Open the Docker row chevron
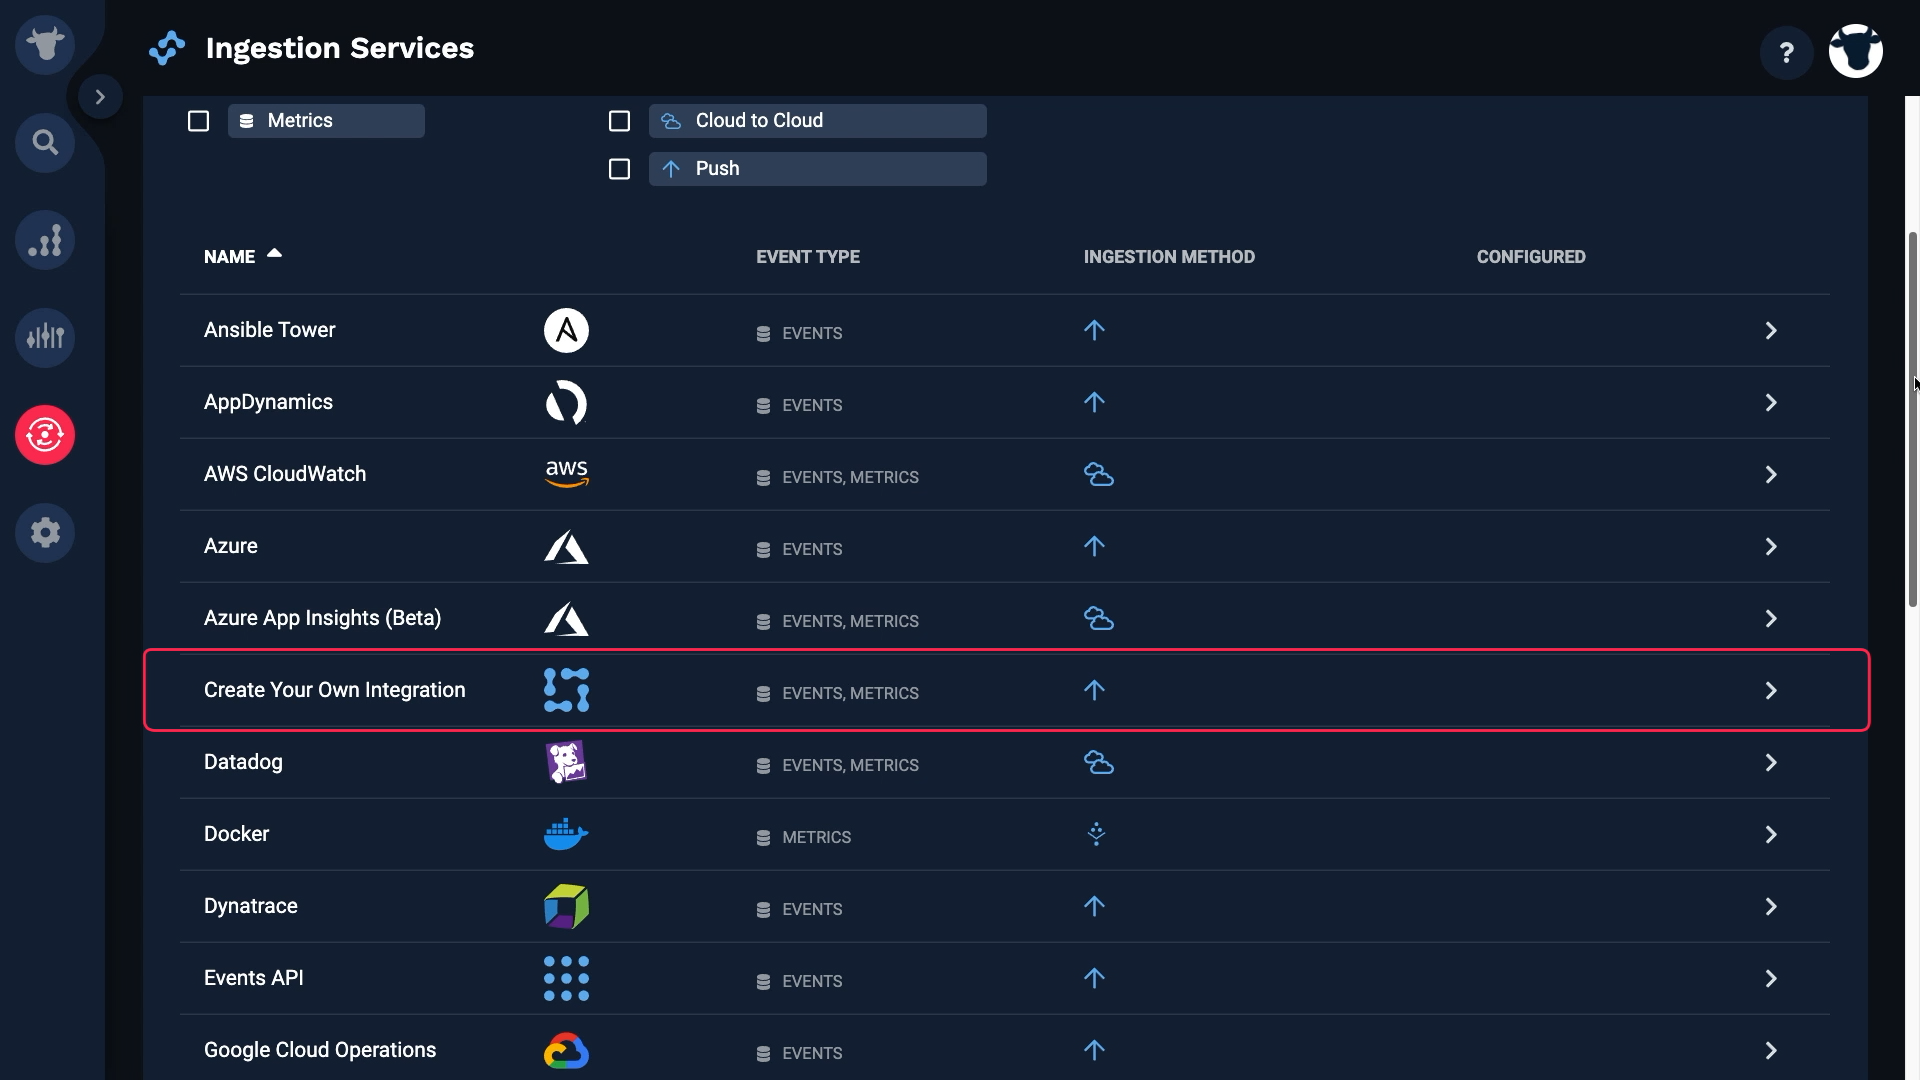This screenshot has width=1920, height=1080. (1770, 835)
